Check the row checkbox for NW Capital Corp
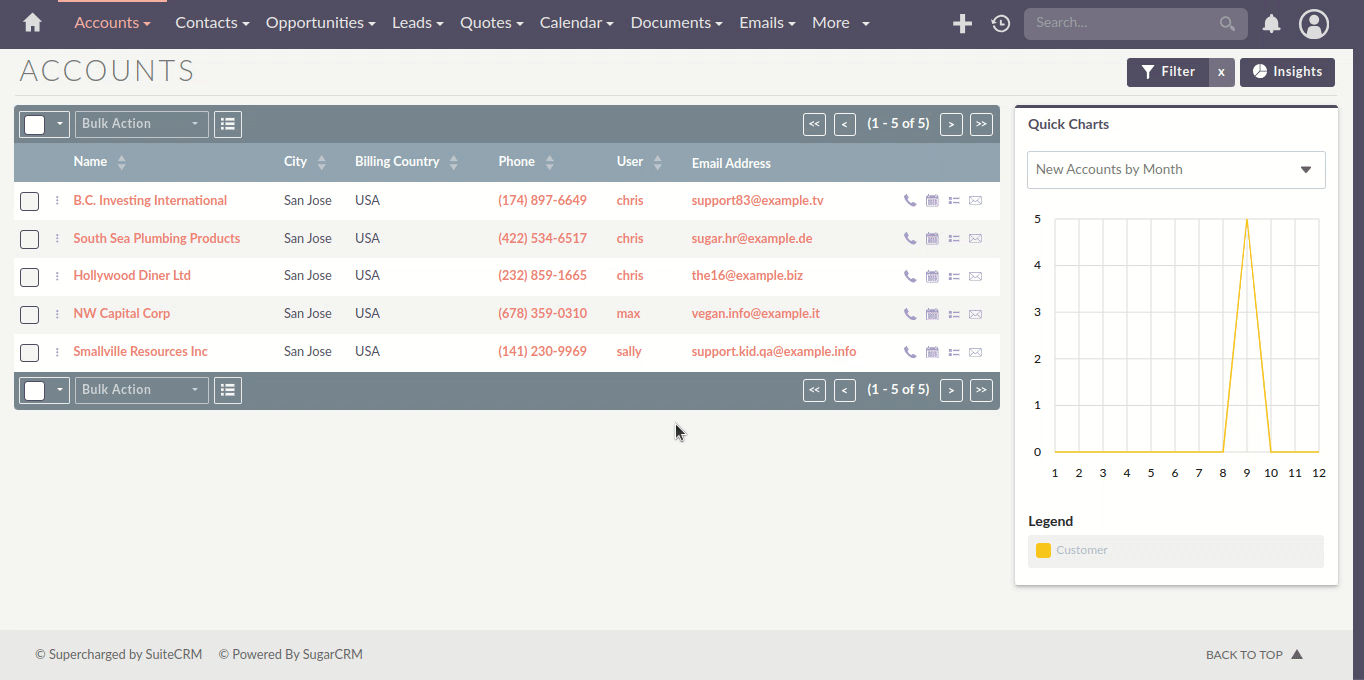 29,315
